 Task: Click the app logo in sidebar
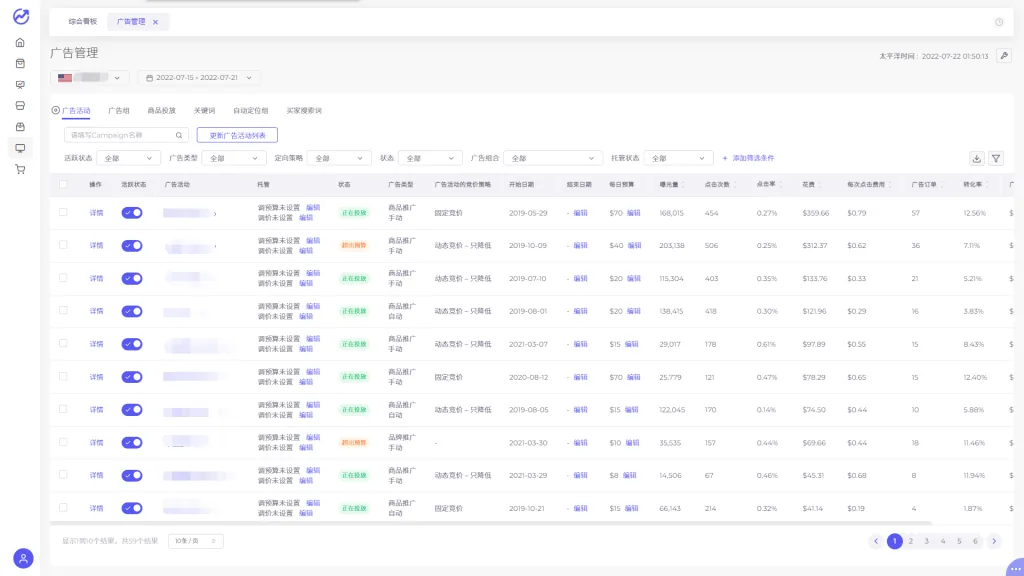click(x=21, y=16)
